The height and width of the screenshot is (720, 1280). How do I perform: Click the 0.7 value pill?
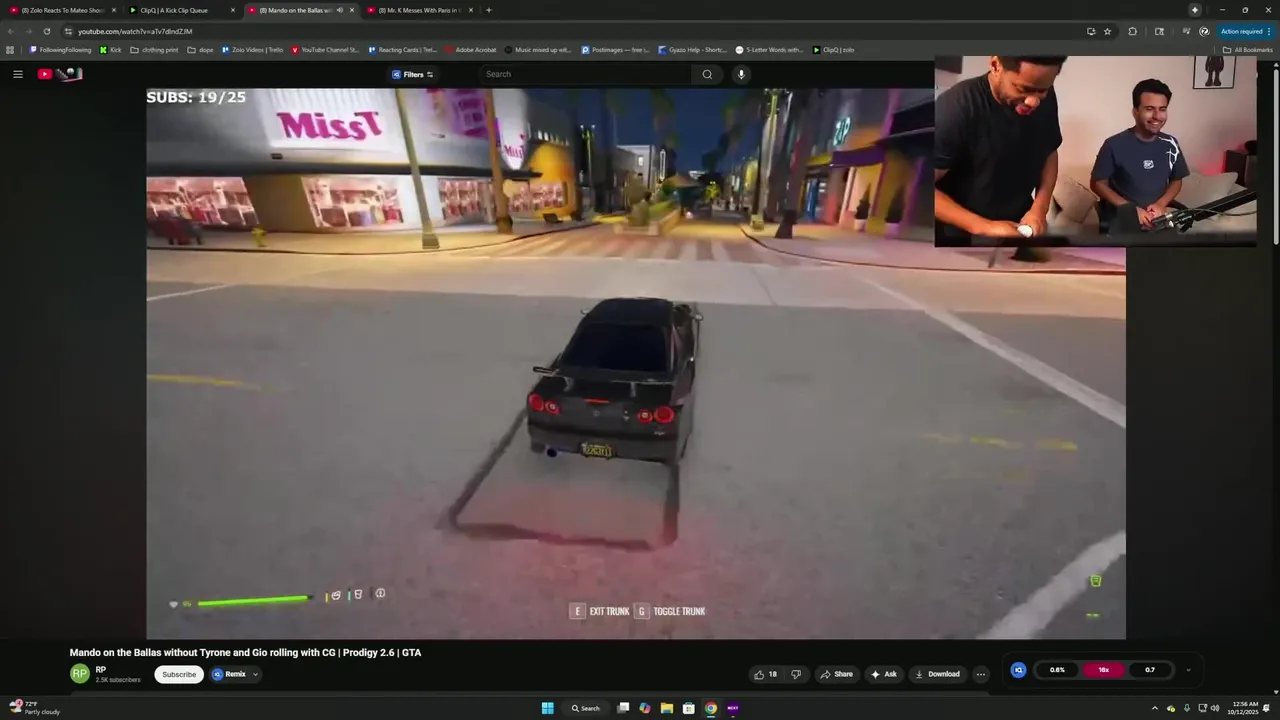point(1150,670)
